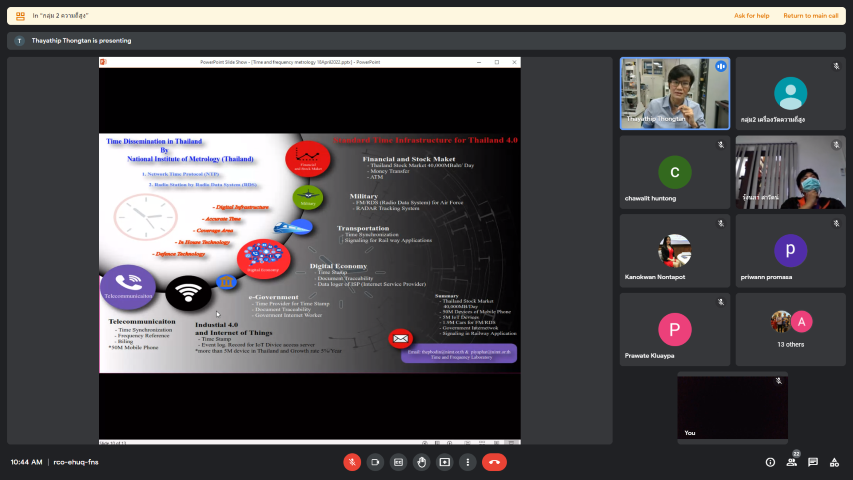Unmute the microphone in the call bar
Image resolution: width=853 pixels, height=480 pixels.
point(352,462)
